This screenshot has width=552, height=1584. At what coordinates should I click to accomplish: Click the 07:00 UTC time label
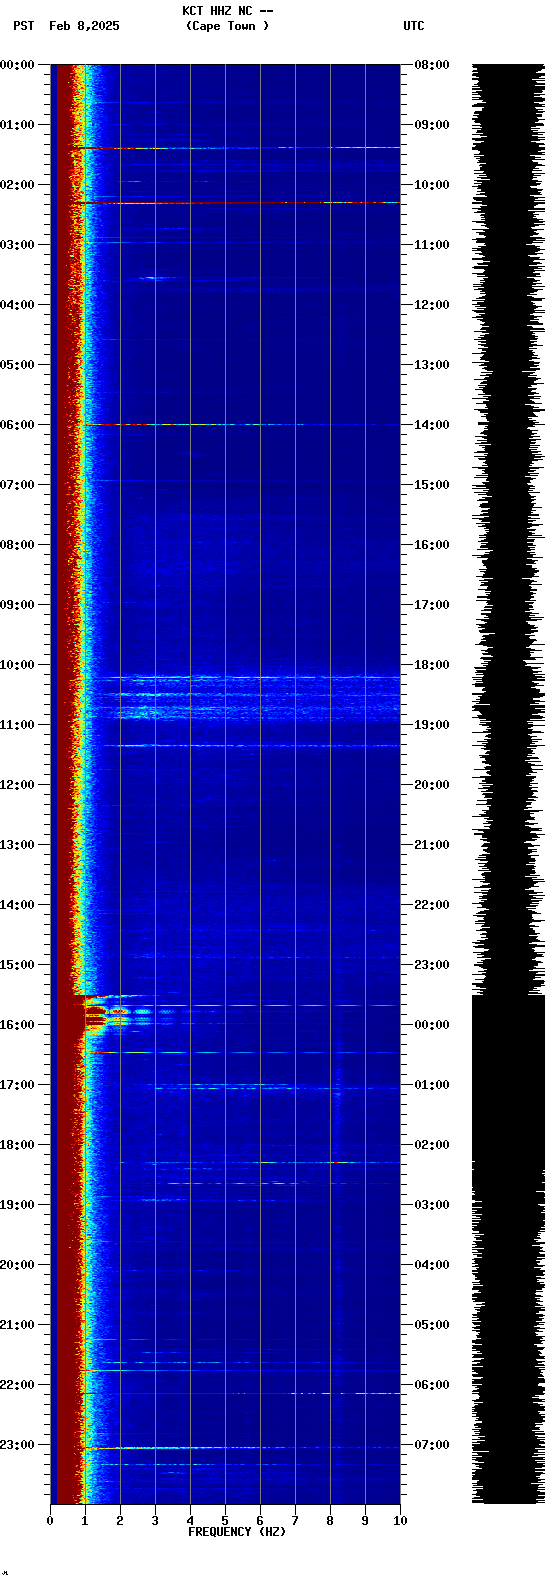(x=432, y=1445)
